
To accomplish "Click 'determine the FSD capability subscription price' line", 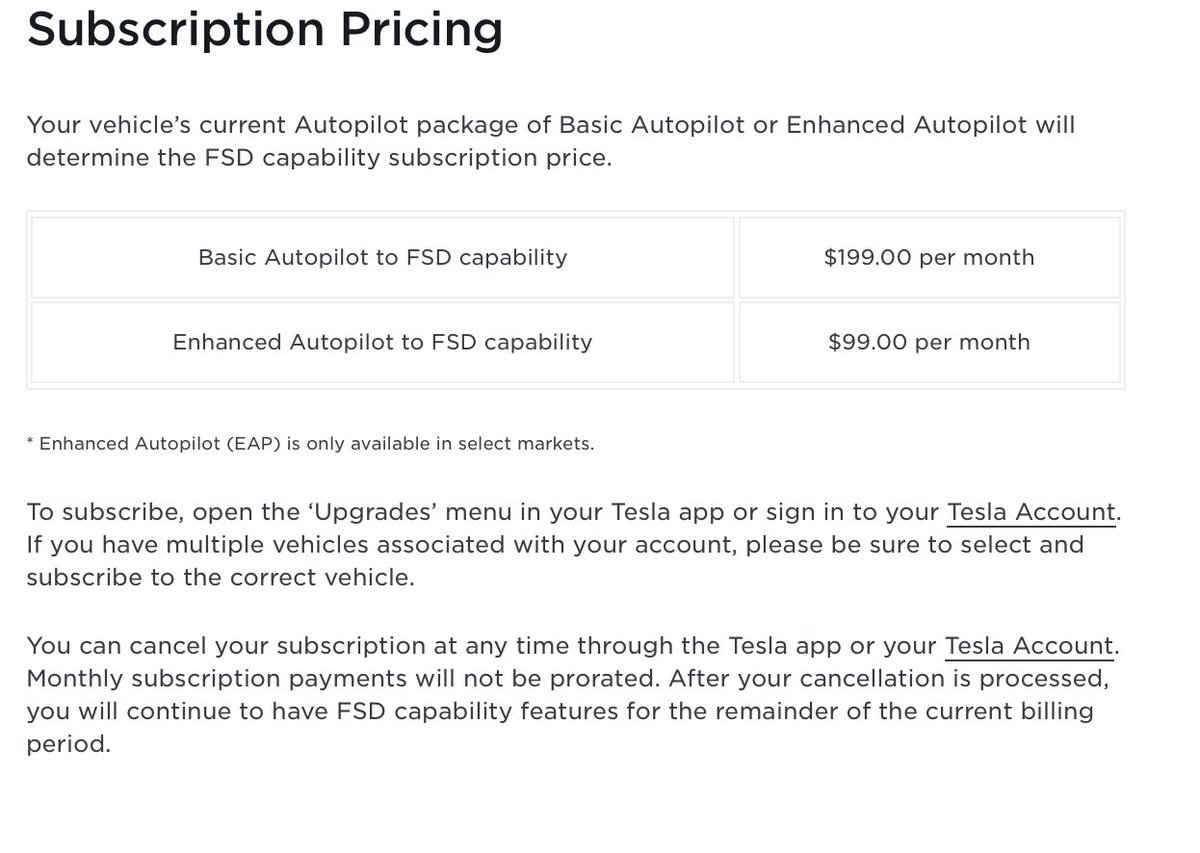I will (x=318, y=158).
